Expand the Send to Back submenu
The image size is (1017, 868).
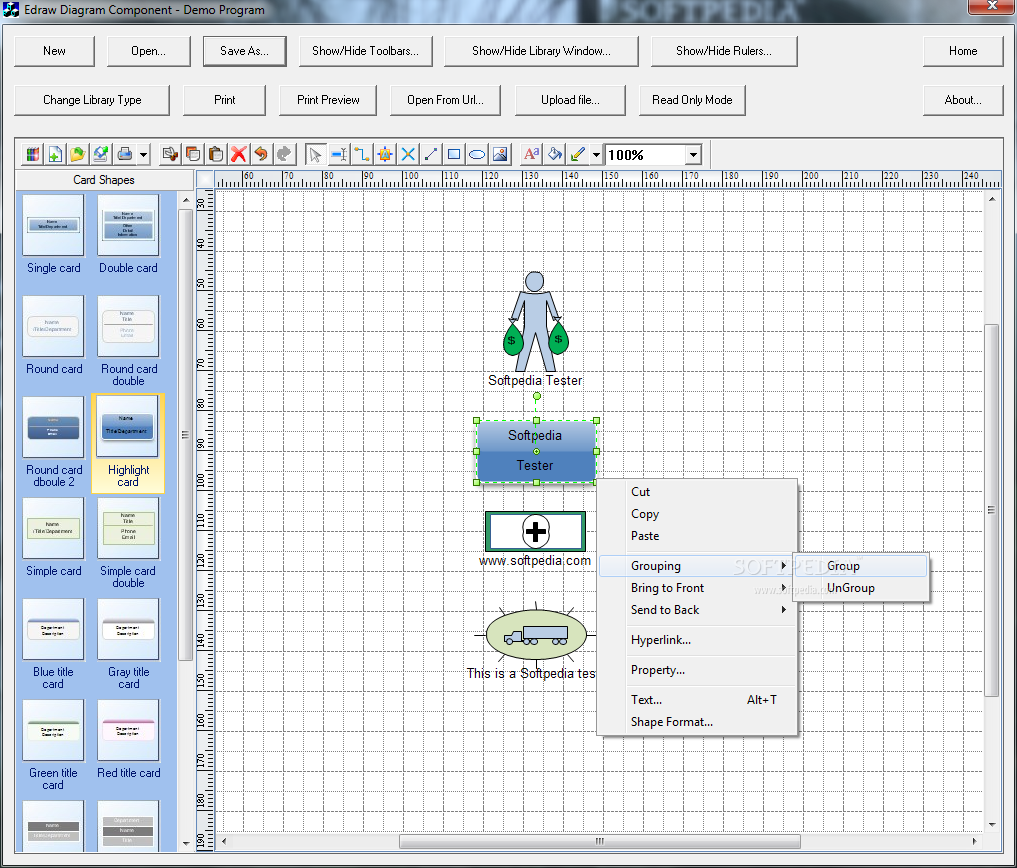(x=697, y=610)
